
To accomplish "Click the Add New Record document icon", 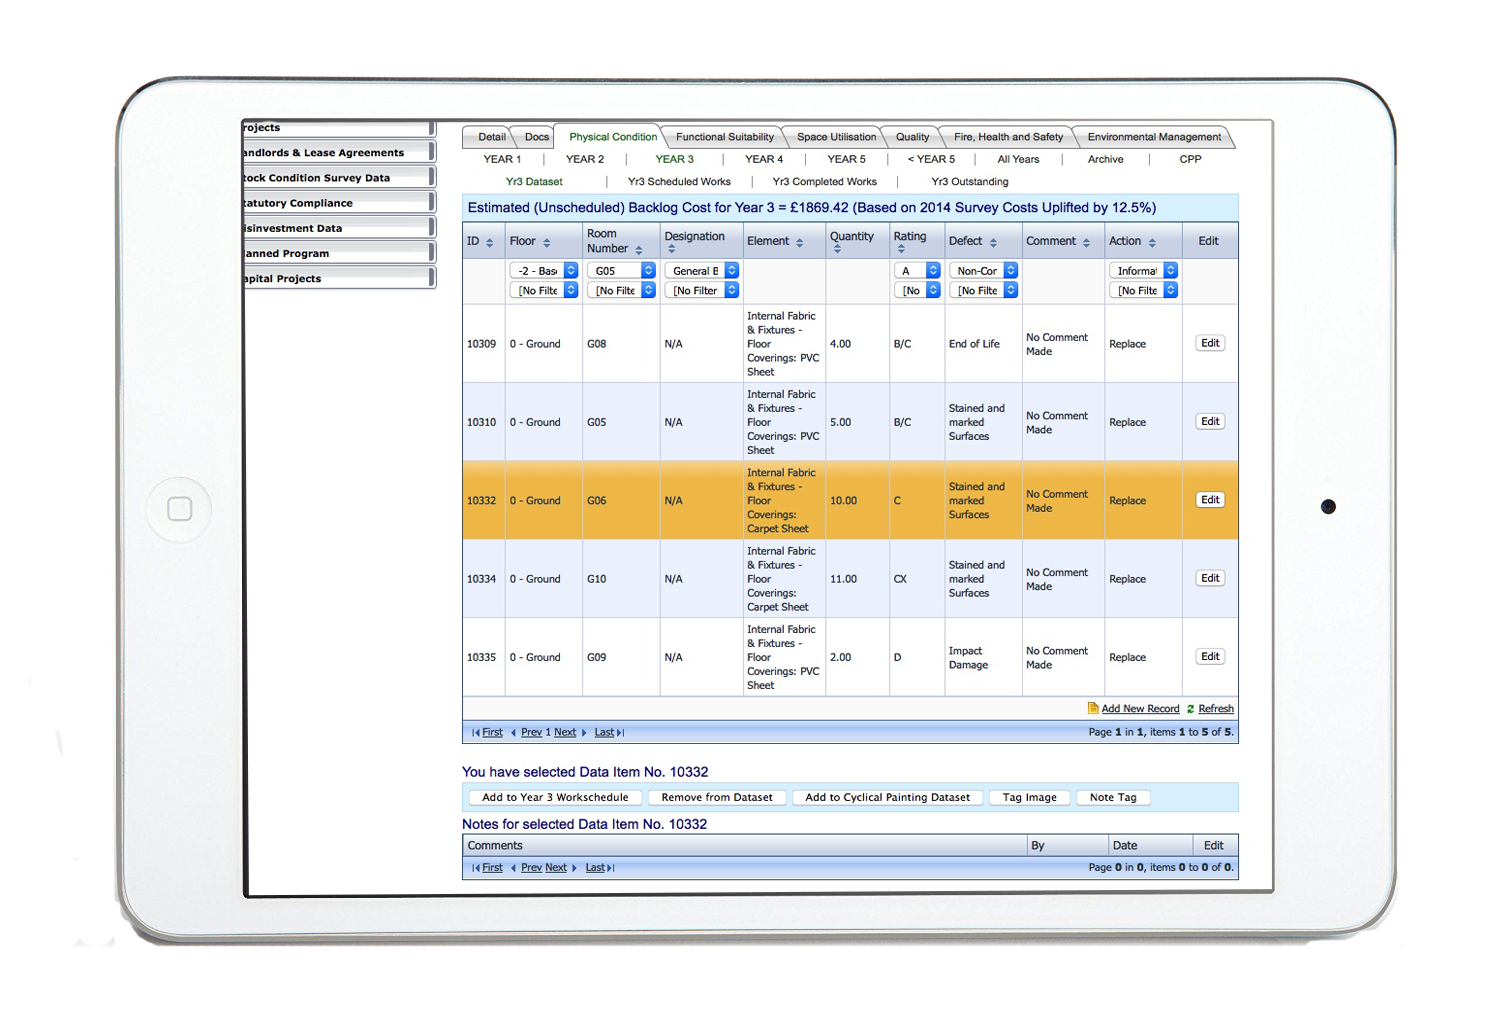I will click(1093, 708).
